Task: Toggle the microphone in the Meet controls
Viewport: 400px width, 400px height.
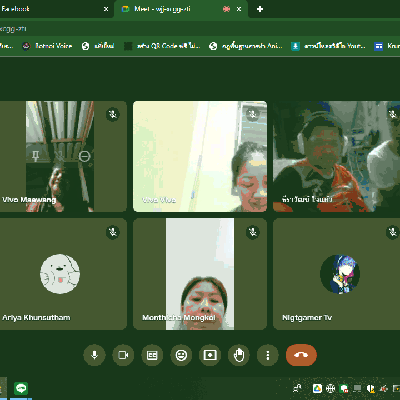Action: click(94, 355)
